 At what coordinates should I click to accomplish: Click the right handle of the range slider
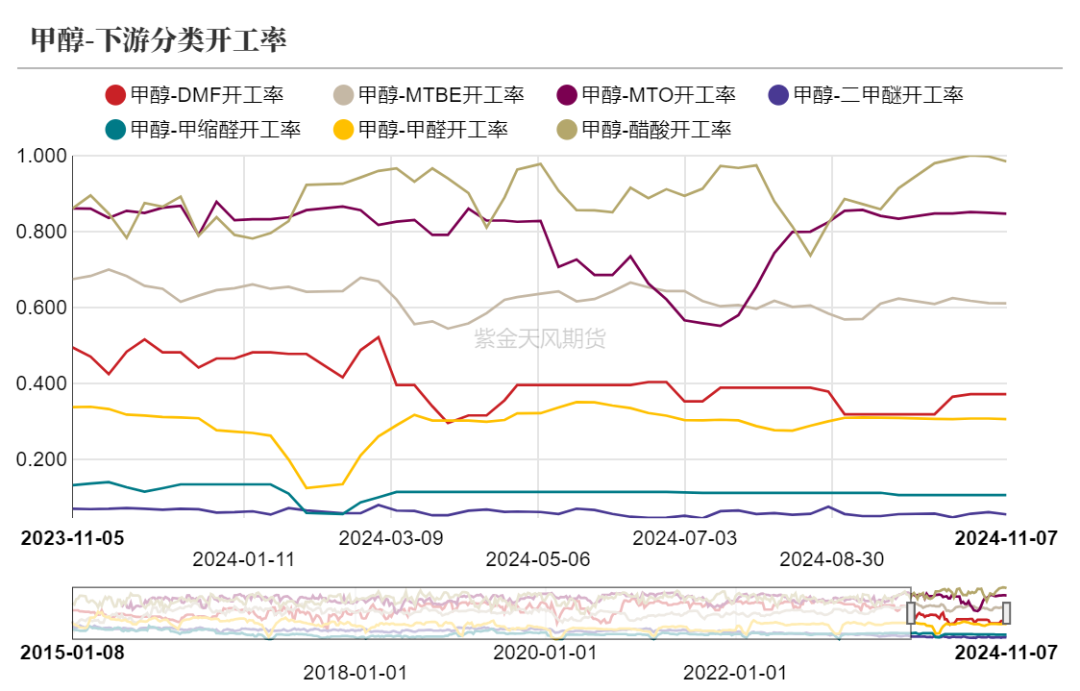tap(1006, 612)
